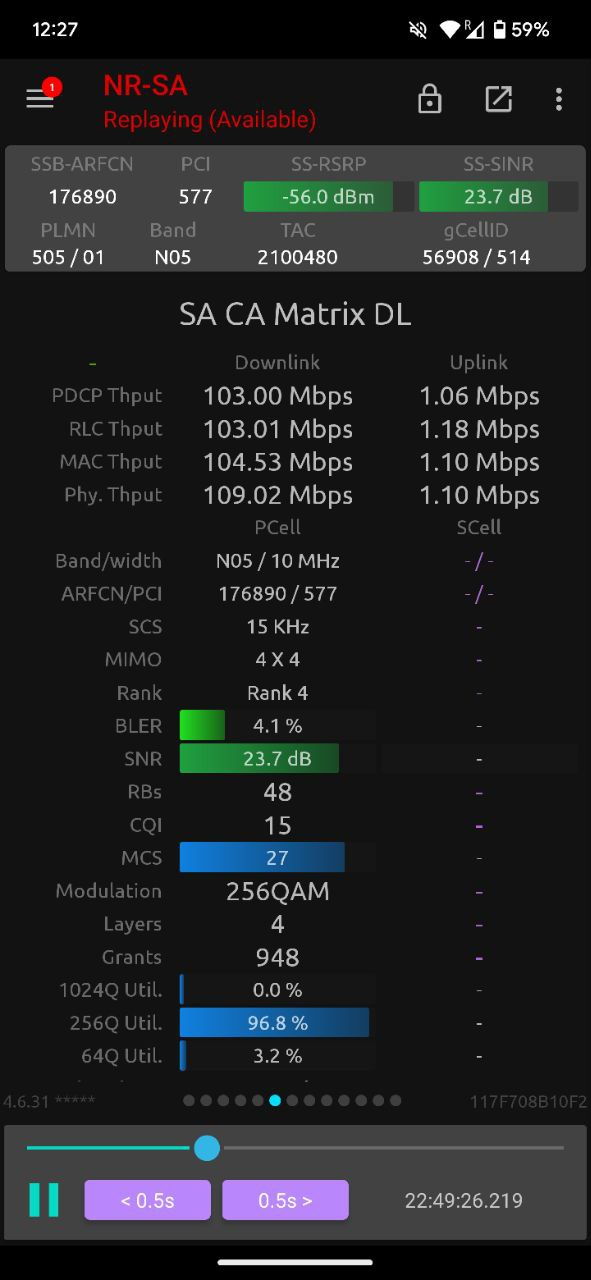591x1280 pixels.
Task: Select the first page indicator dot
Action: [189, 1100]
